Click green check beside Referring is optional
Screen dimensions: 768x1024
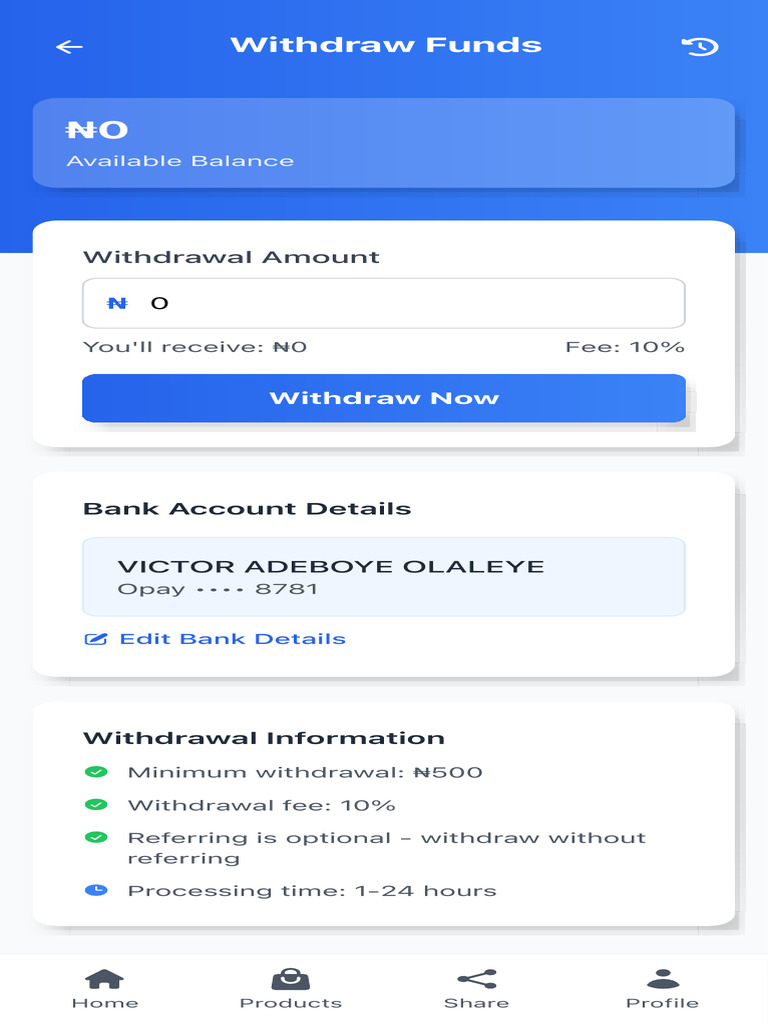point(96,838)
